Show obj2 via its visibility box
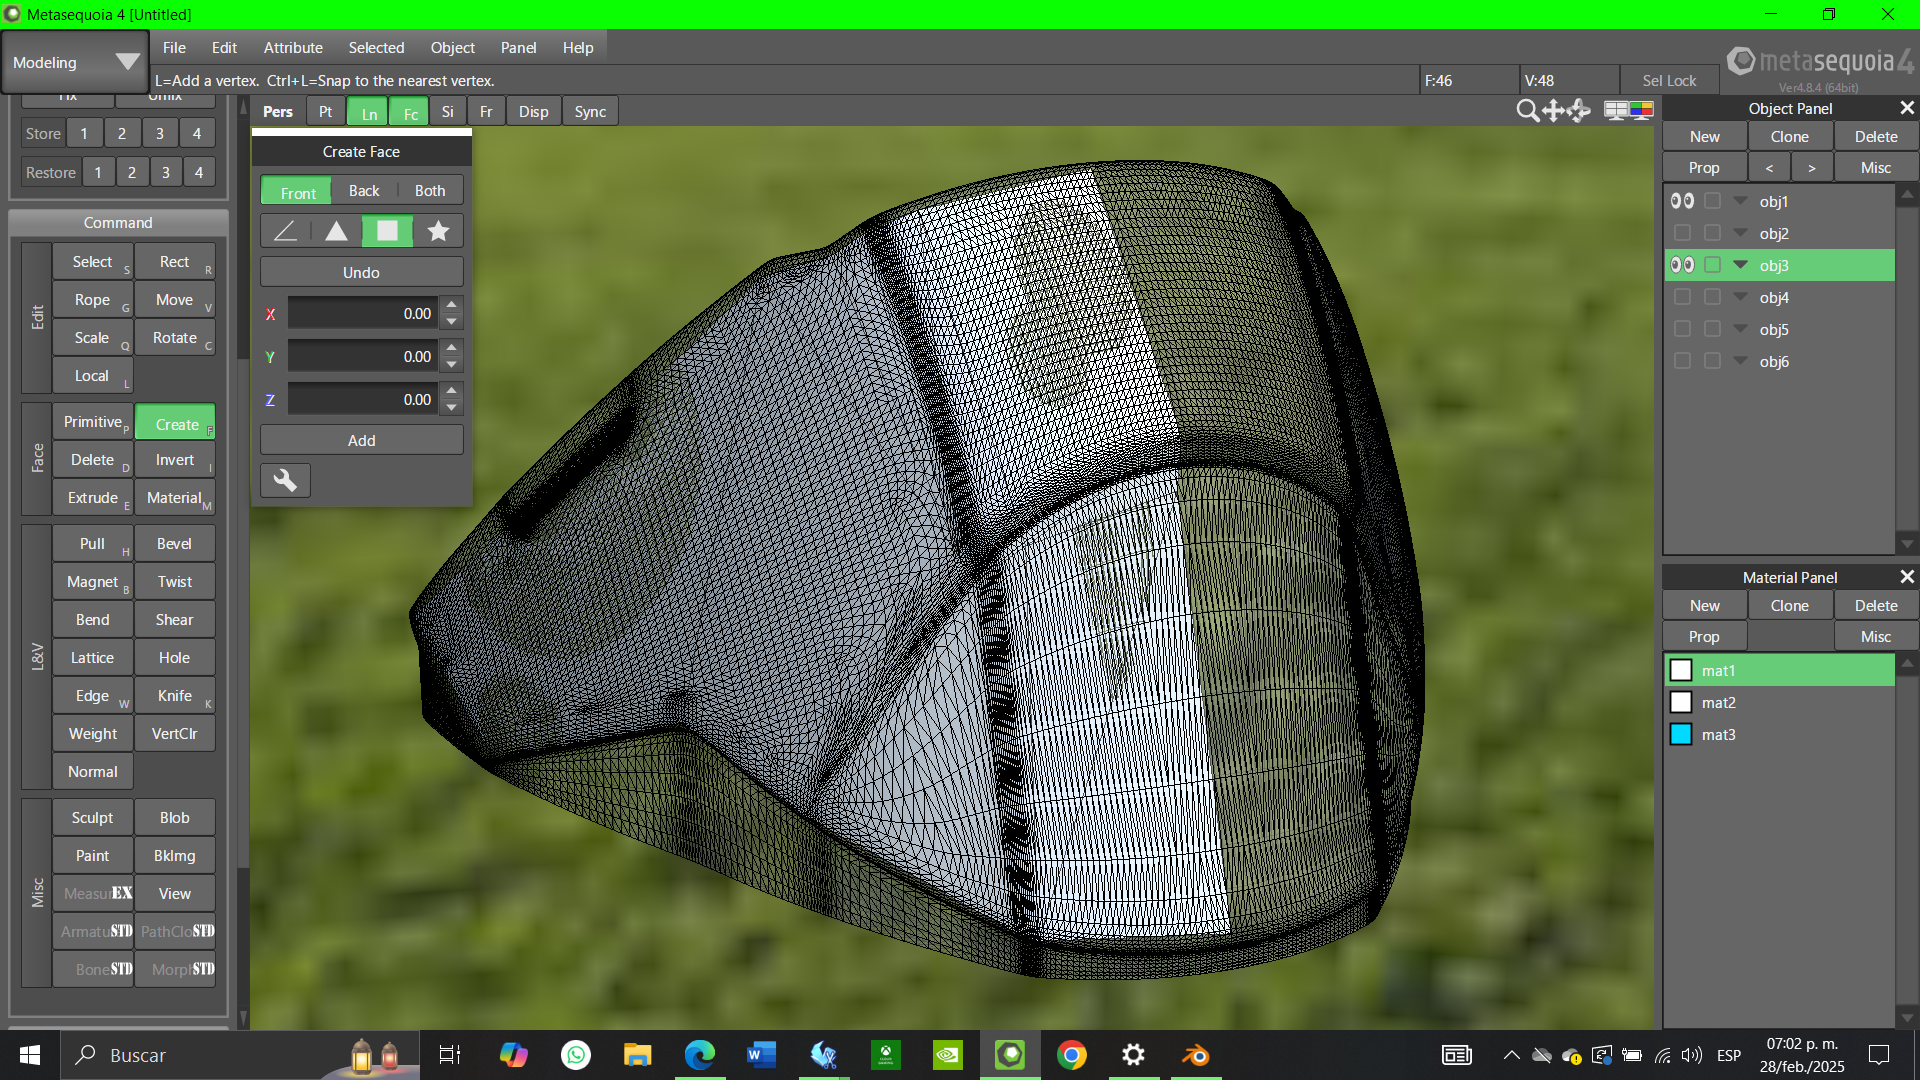This screenshot has height=1080, width=1920. [1682, 233]
